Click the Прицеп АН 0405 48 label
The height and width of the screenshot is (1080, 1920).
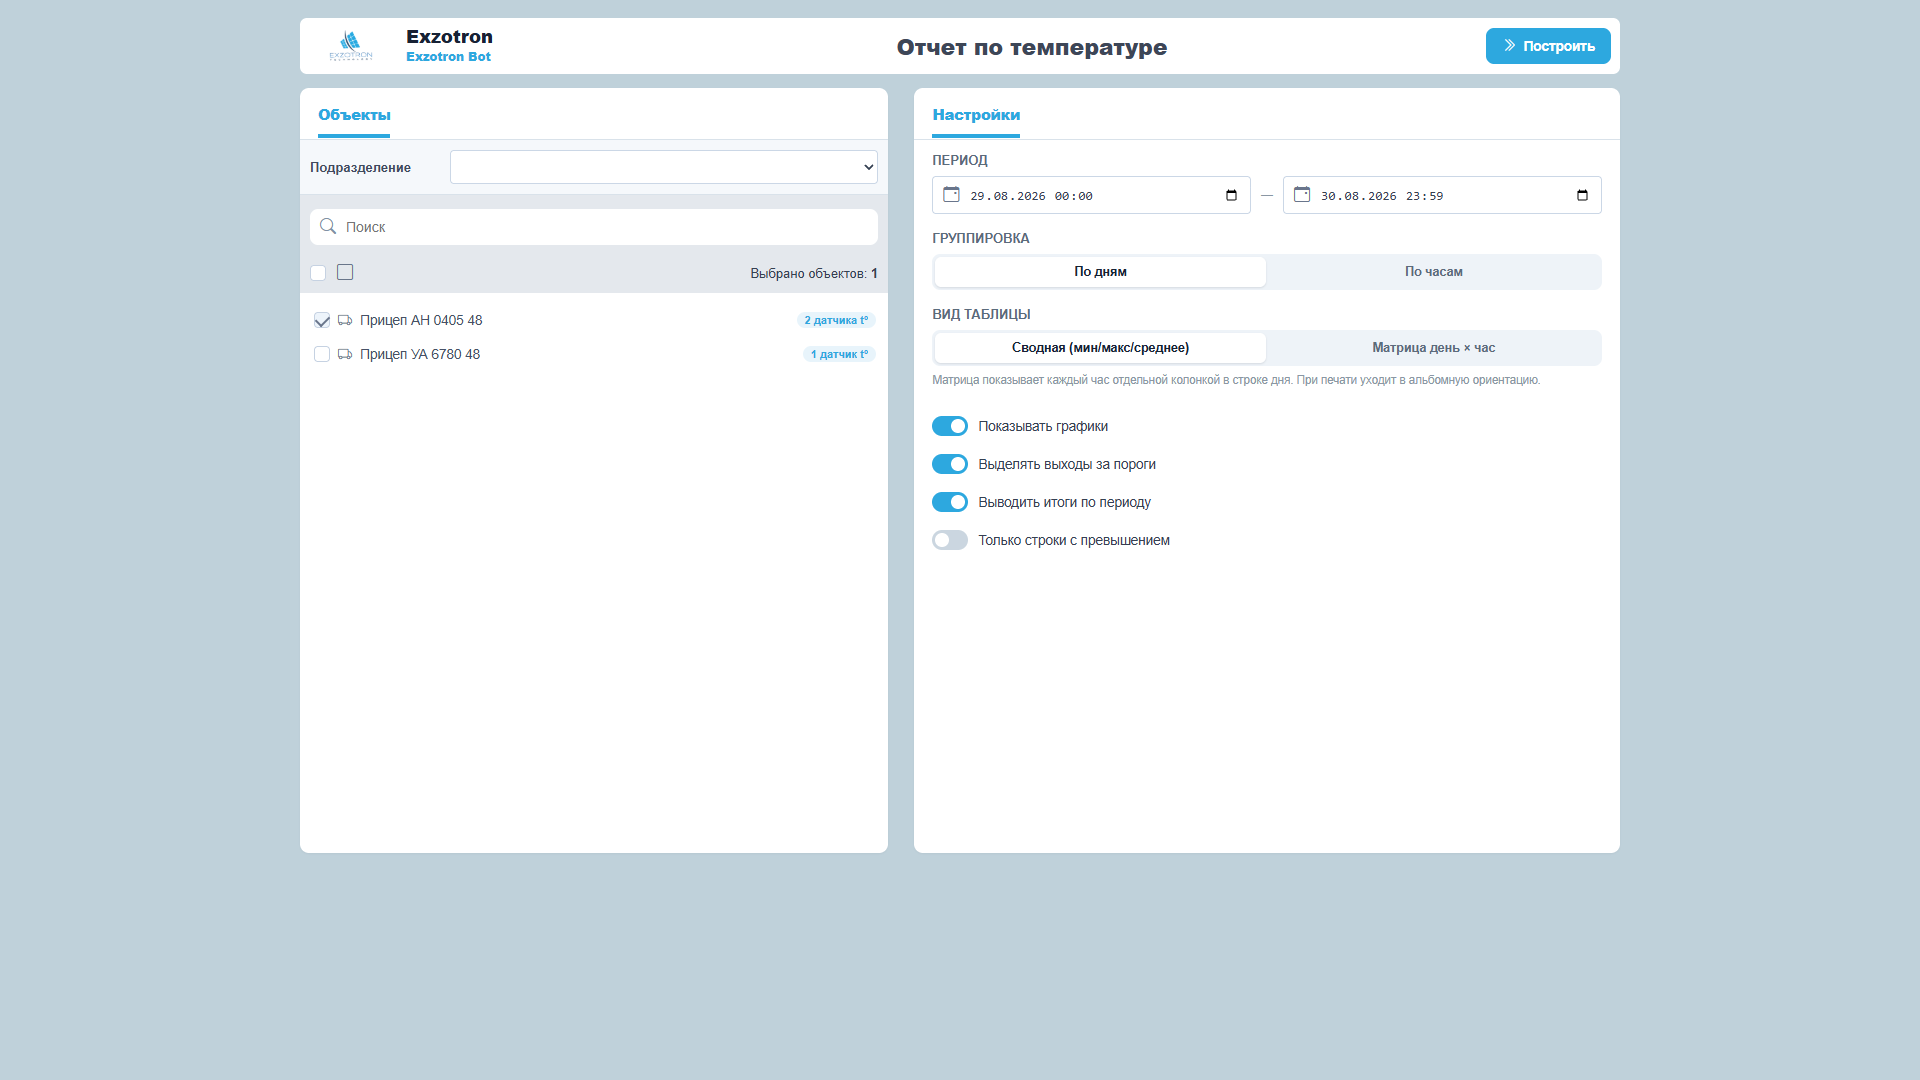click(x=421, y=320)
